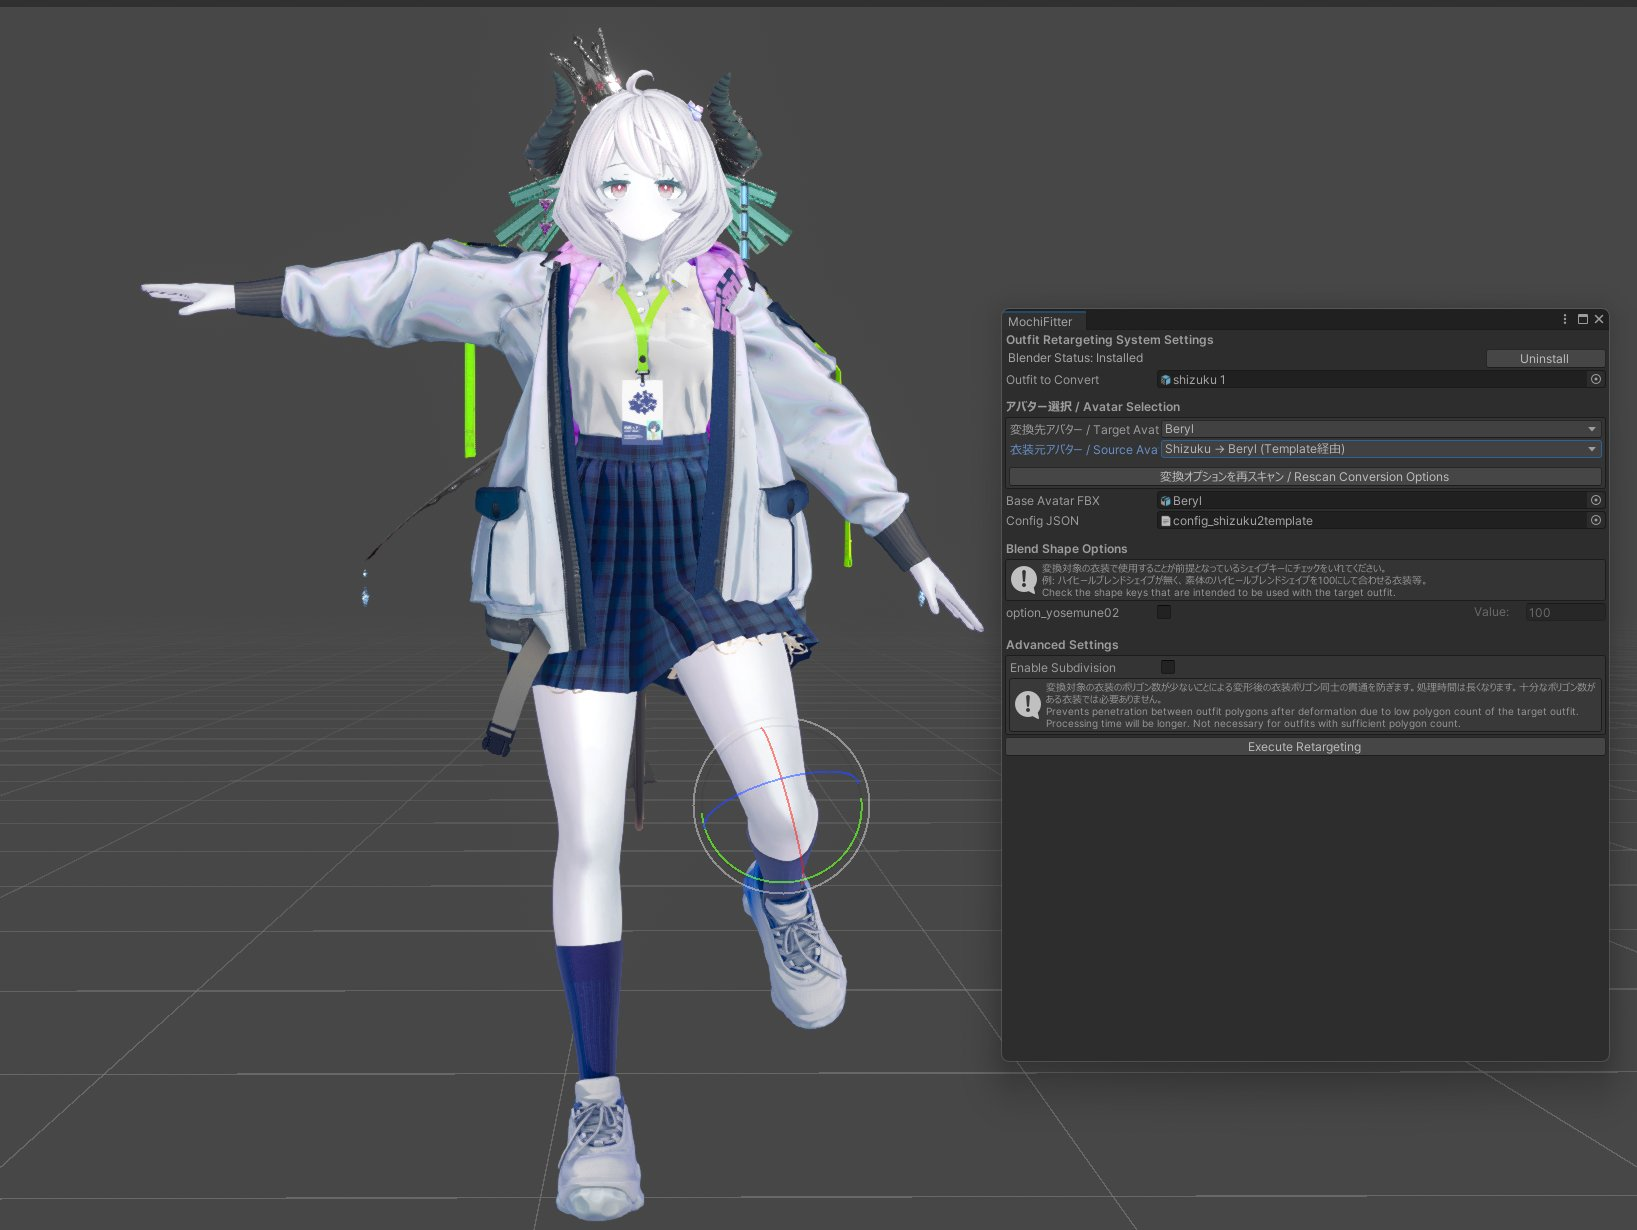Click the config_shizuku2template file icon

(1165, 521)
